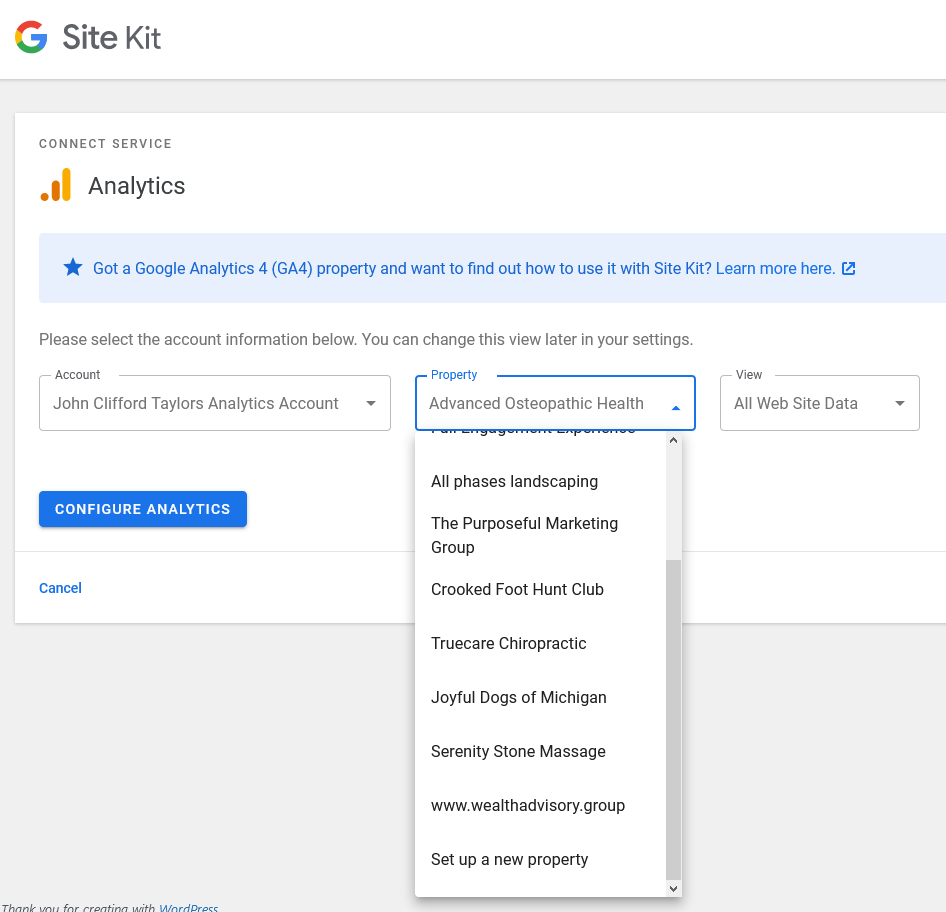Click the Cancel link
946x912 pixels.
(60, 588)
